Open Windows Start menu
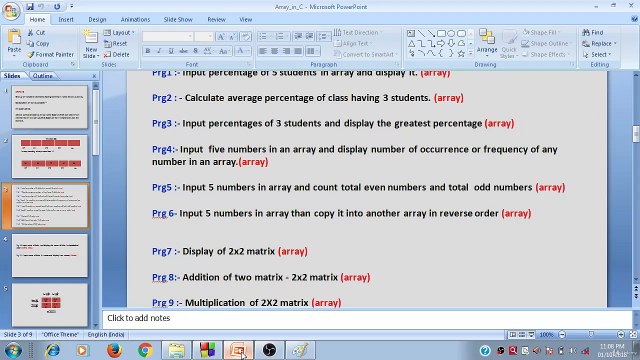The image size is (640, 360). [x=13, y=350]
